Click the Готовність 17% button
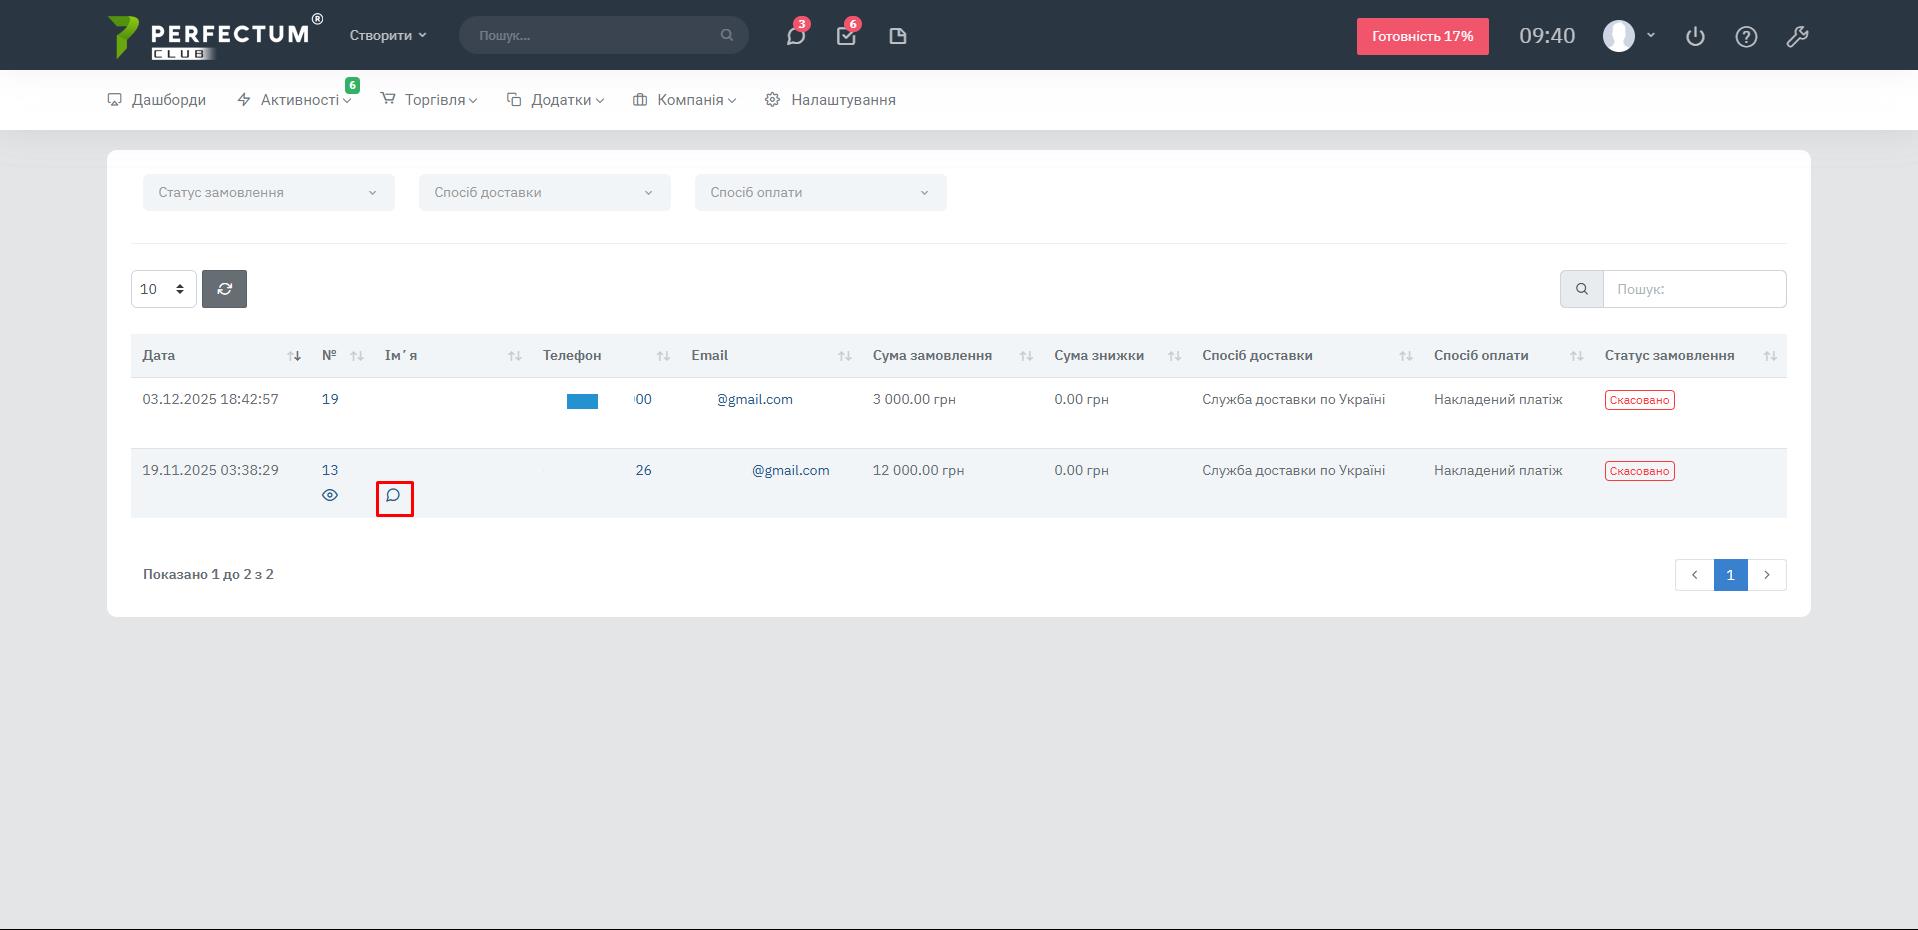Screen dimensions: 1918x930 [x=1421, y=36]
